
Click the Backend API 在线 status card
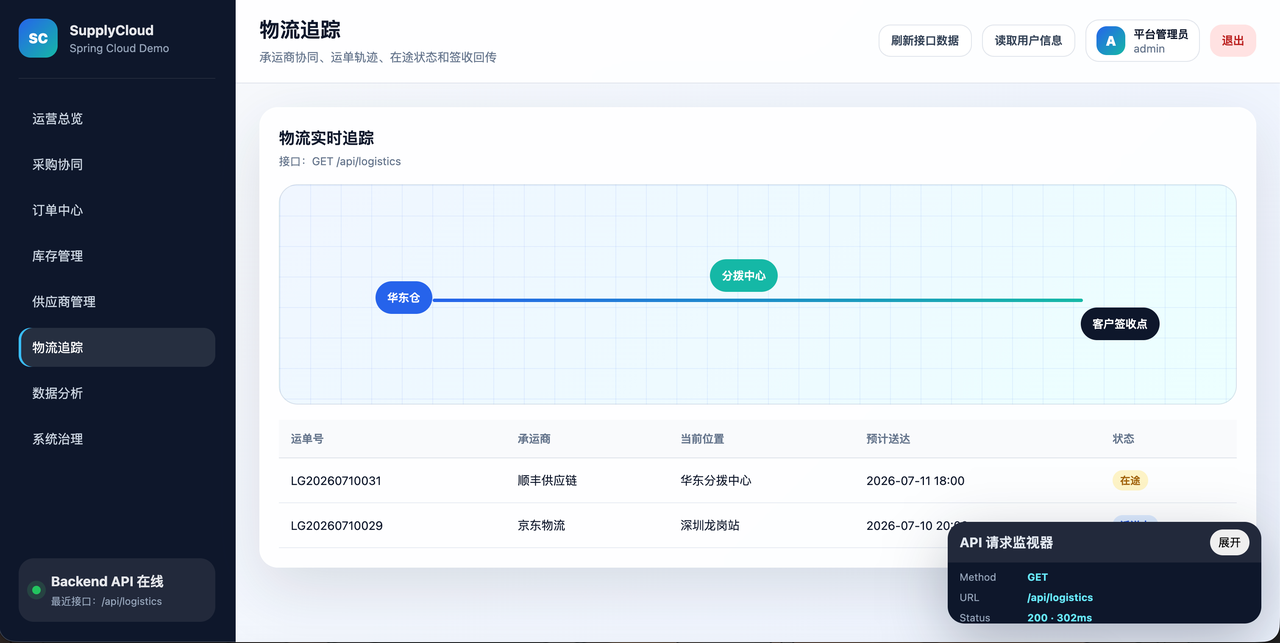(x=117, y=590)
